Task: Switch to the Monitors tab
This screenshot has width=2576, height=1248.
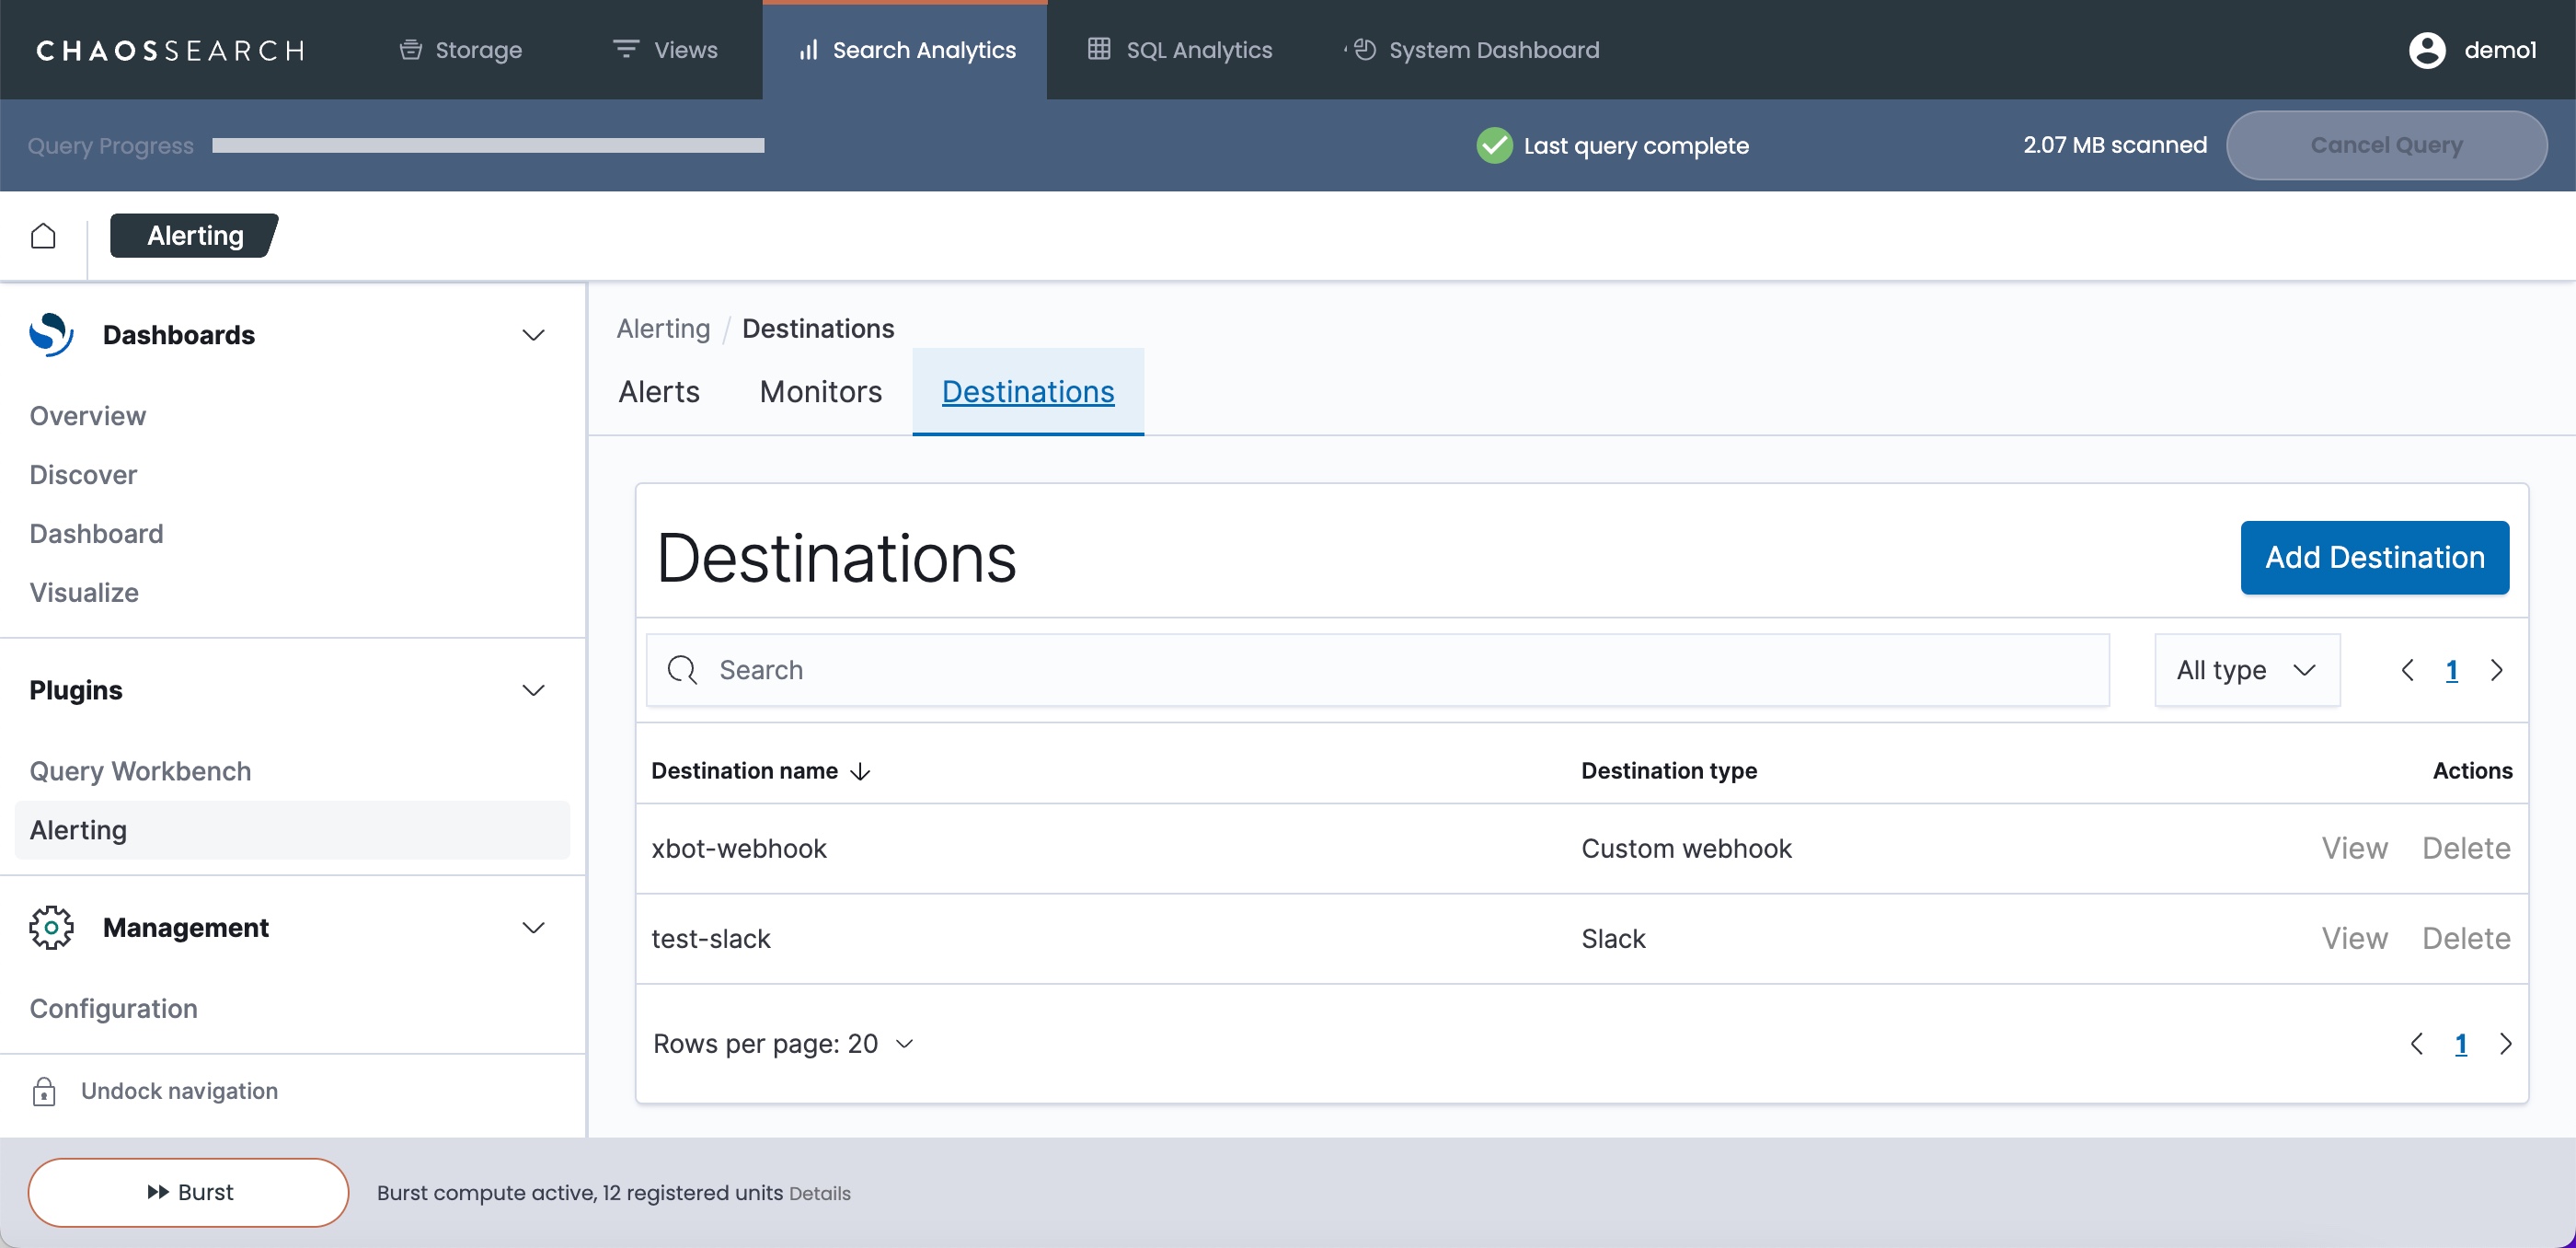Action: (x=820, y=392)
